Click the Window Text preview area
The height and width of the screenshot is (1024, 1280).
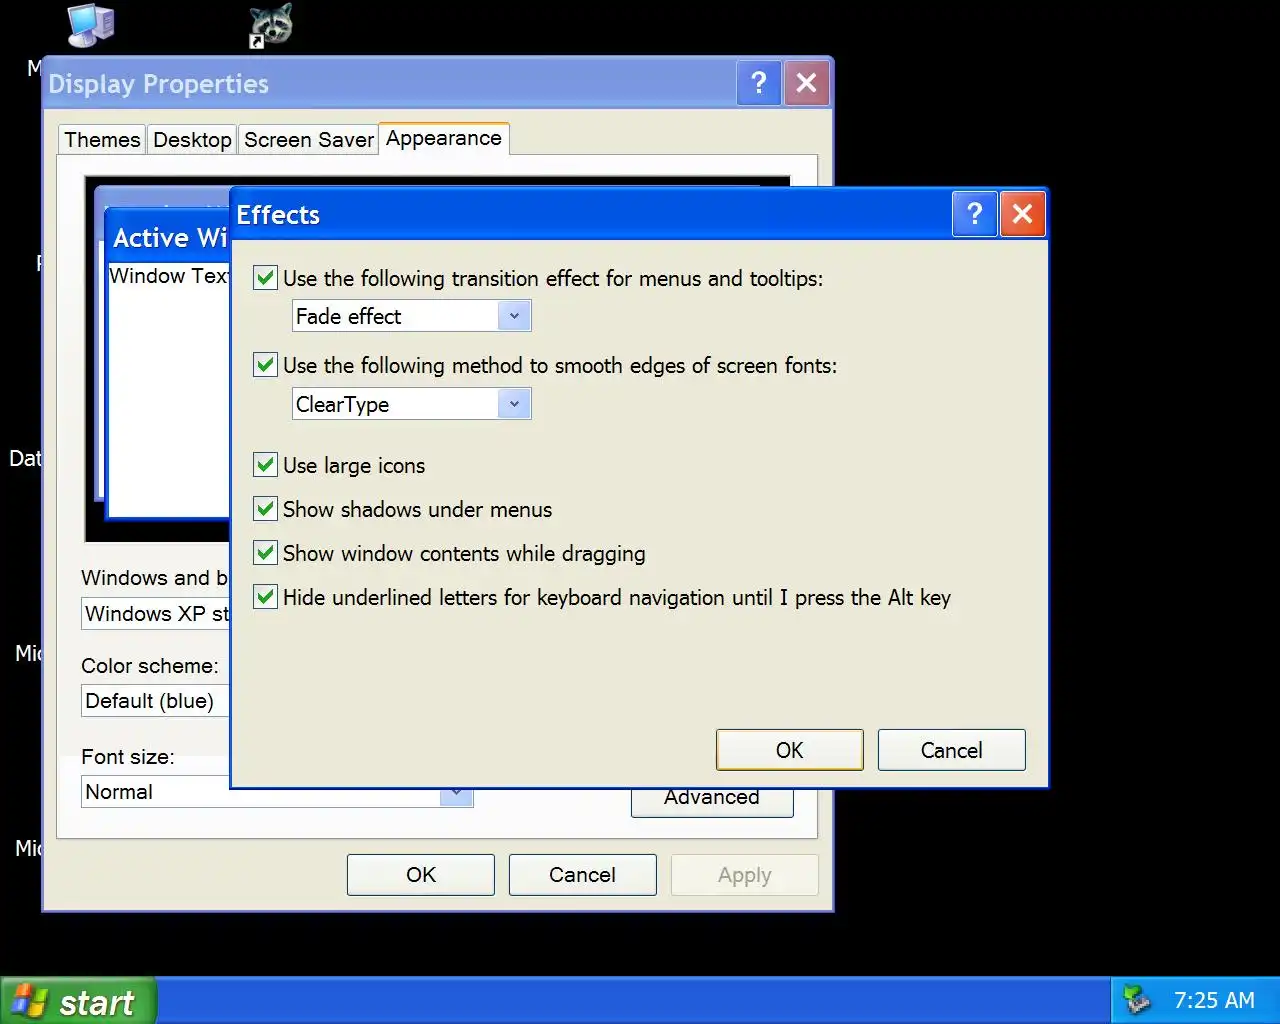[x=169, y=390]
